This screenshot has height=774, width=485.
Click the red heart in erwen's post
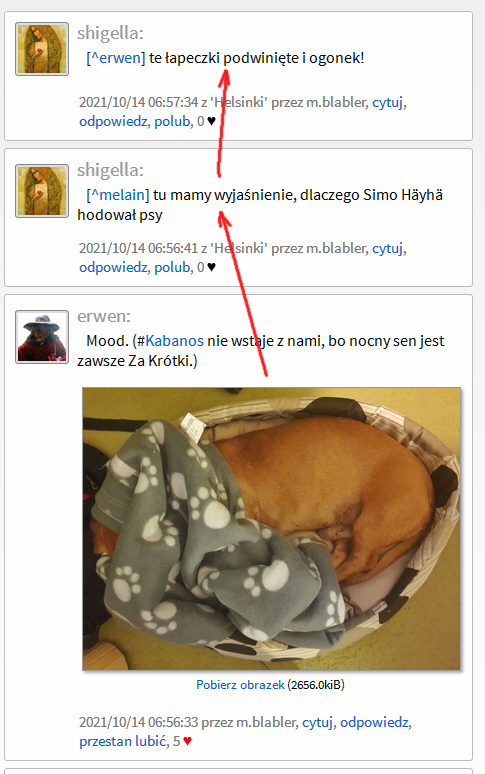187,741
